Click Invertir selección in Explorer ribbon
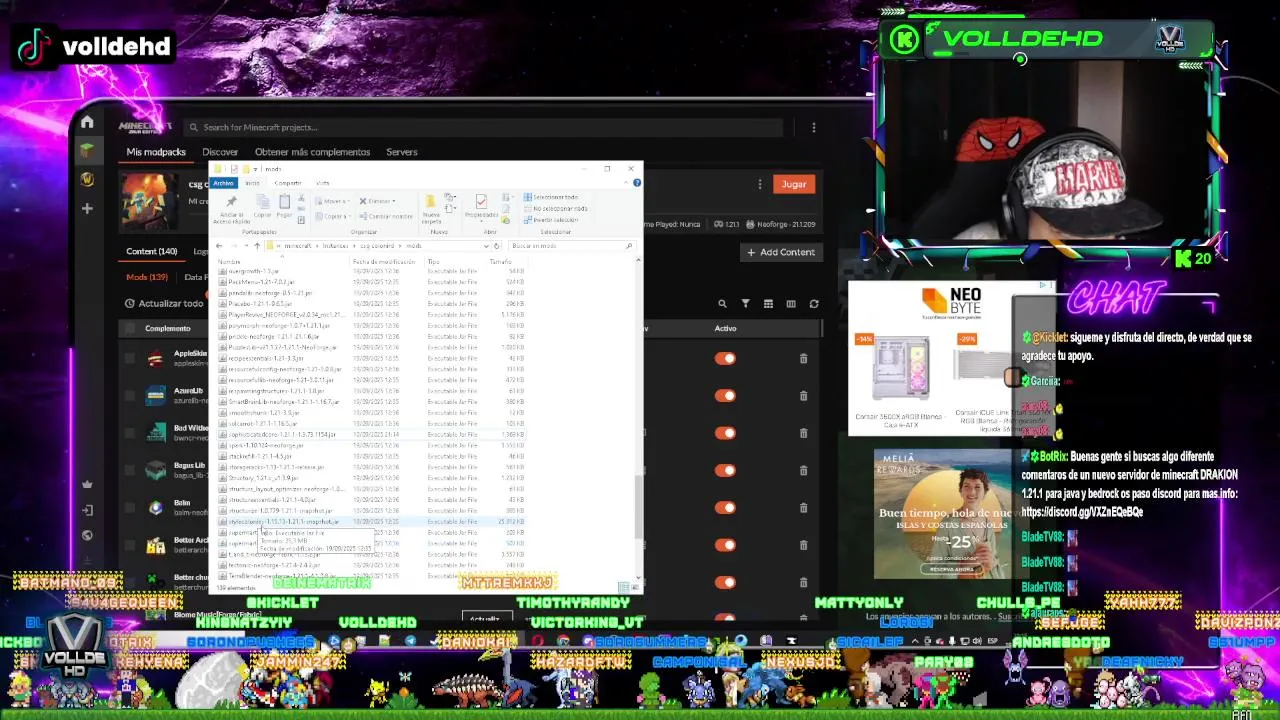 tap(552, 220)
